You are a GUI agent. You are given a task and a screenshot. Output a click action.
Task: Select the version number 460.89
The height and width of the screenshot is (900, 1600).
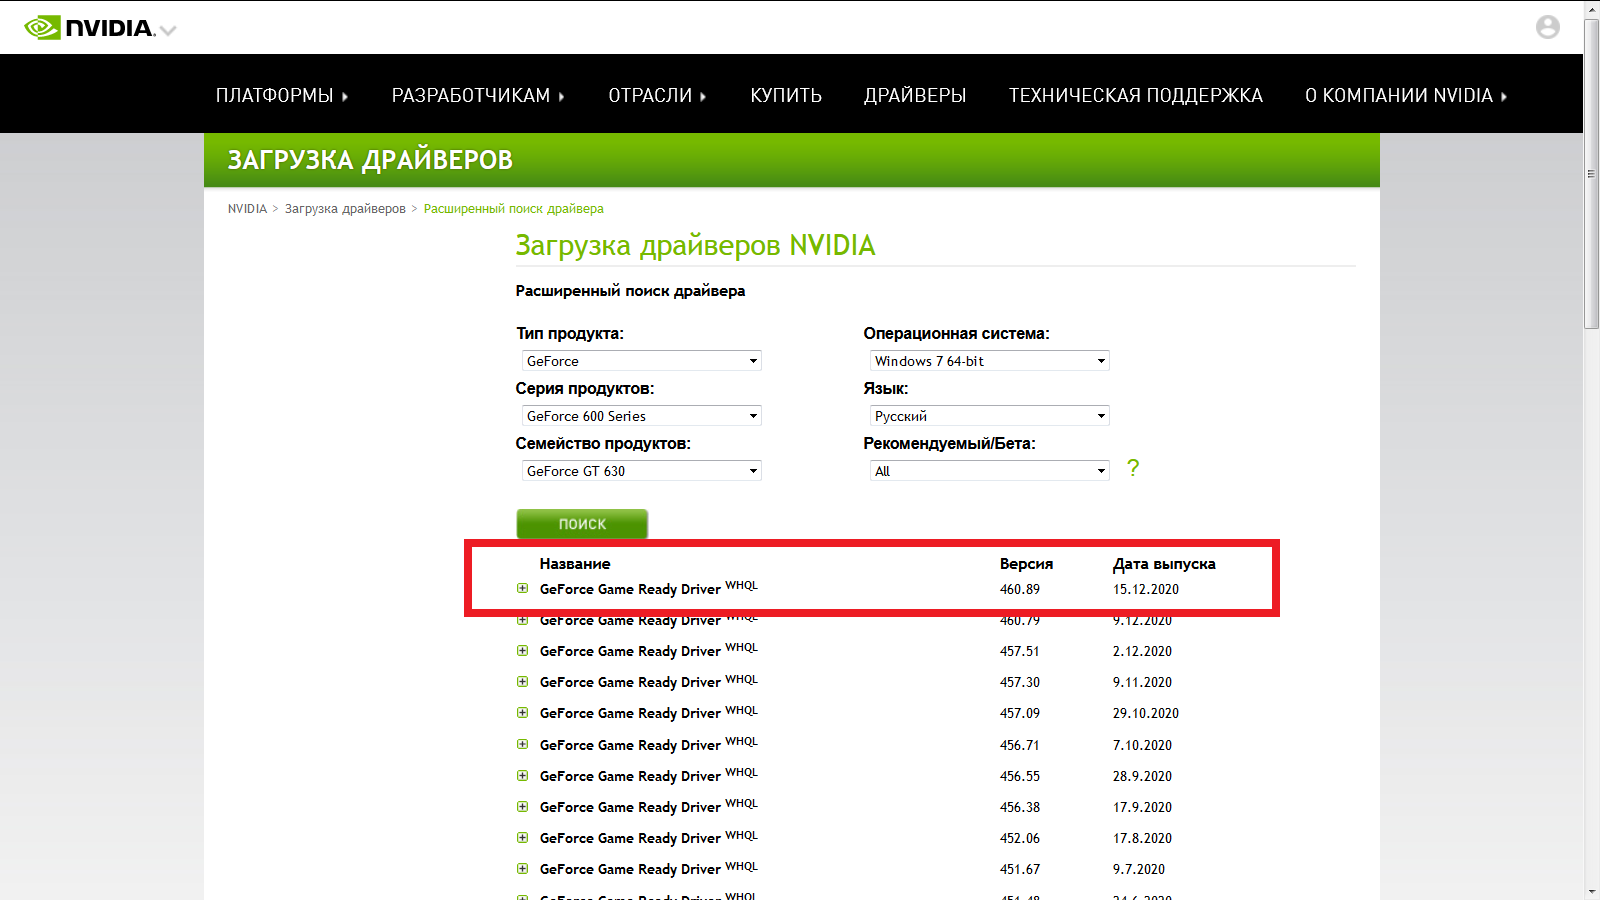[1020, 589]
